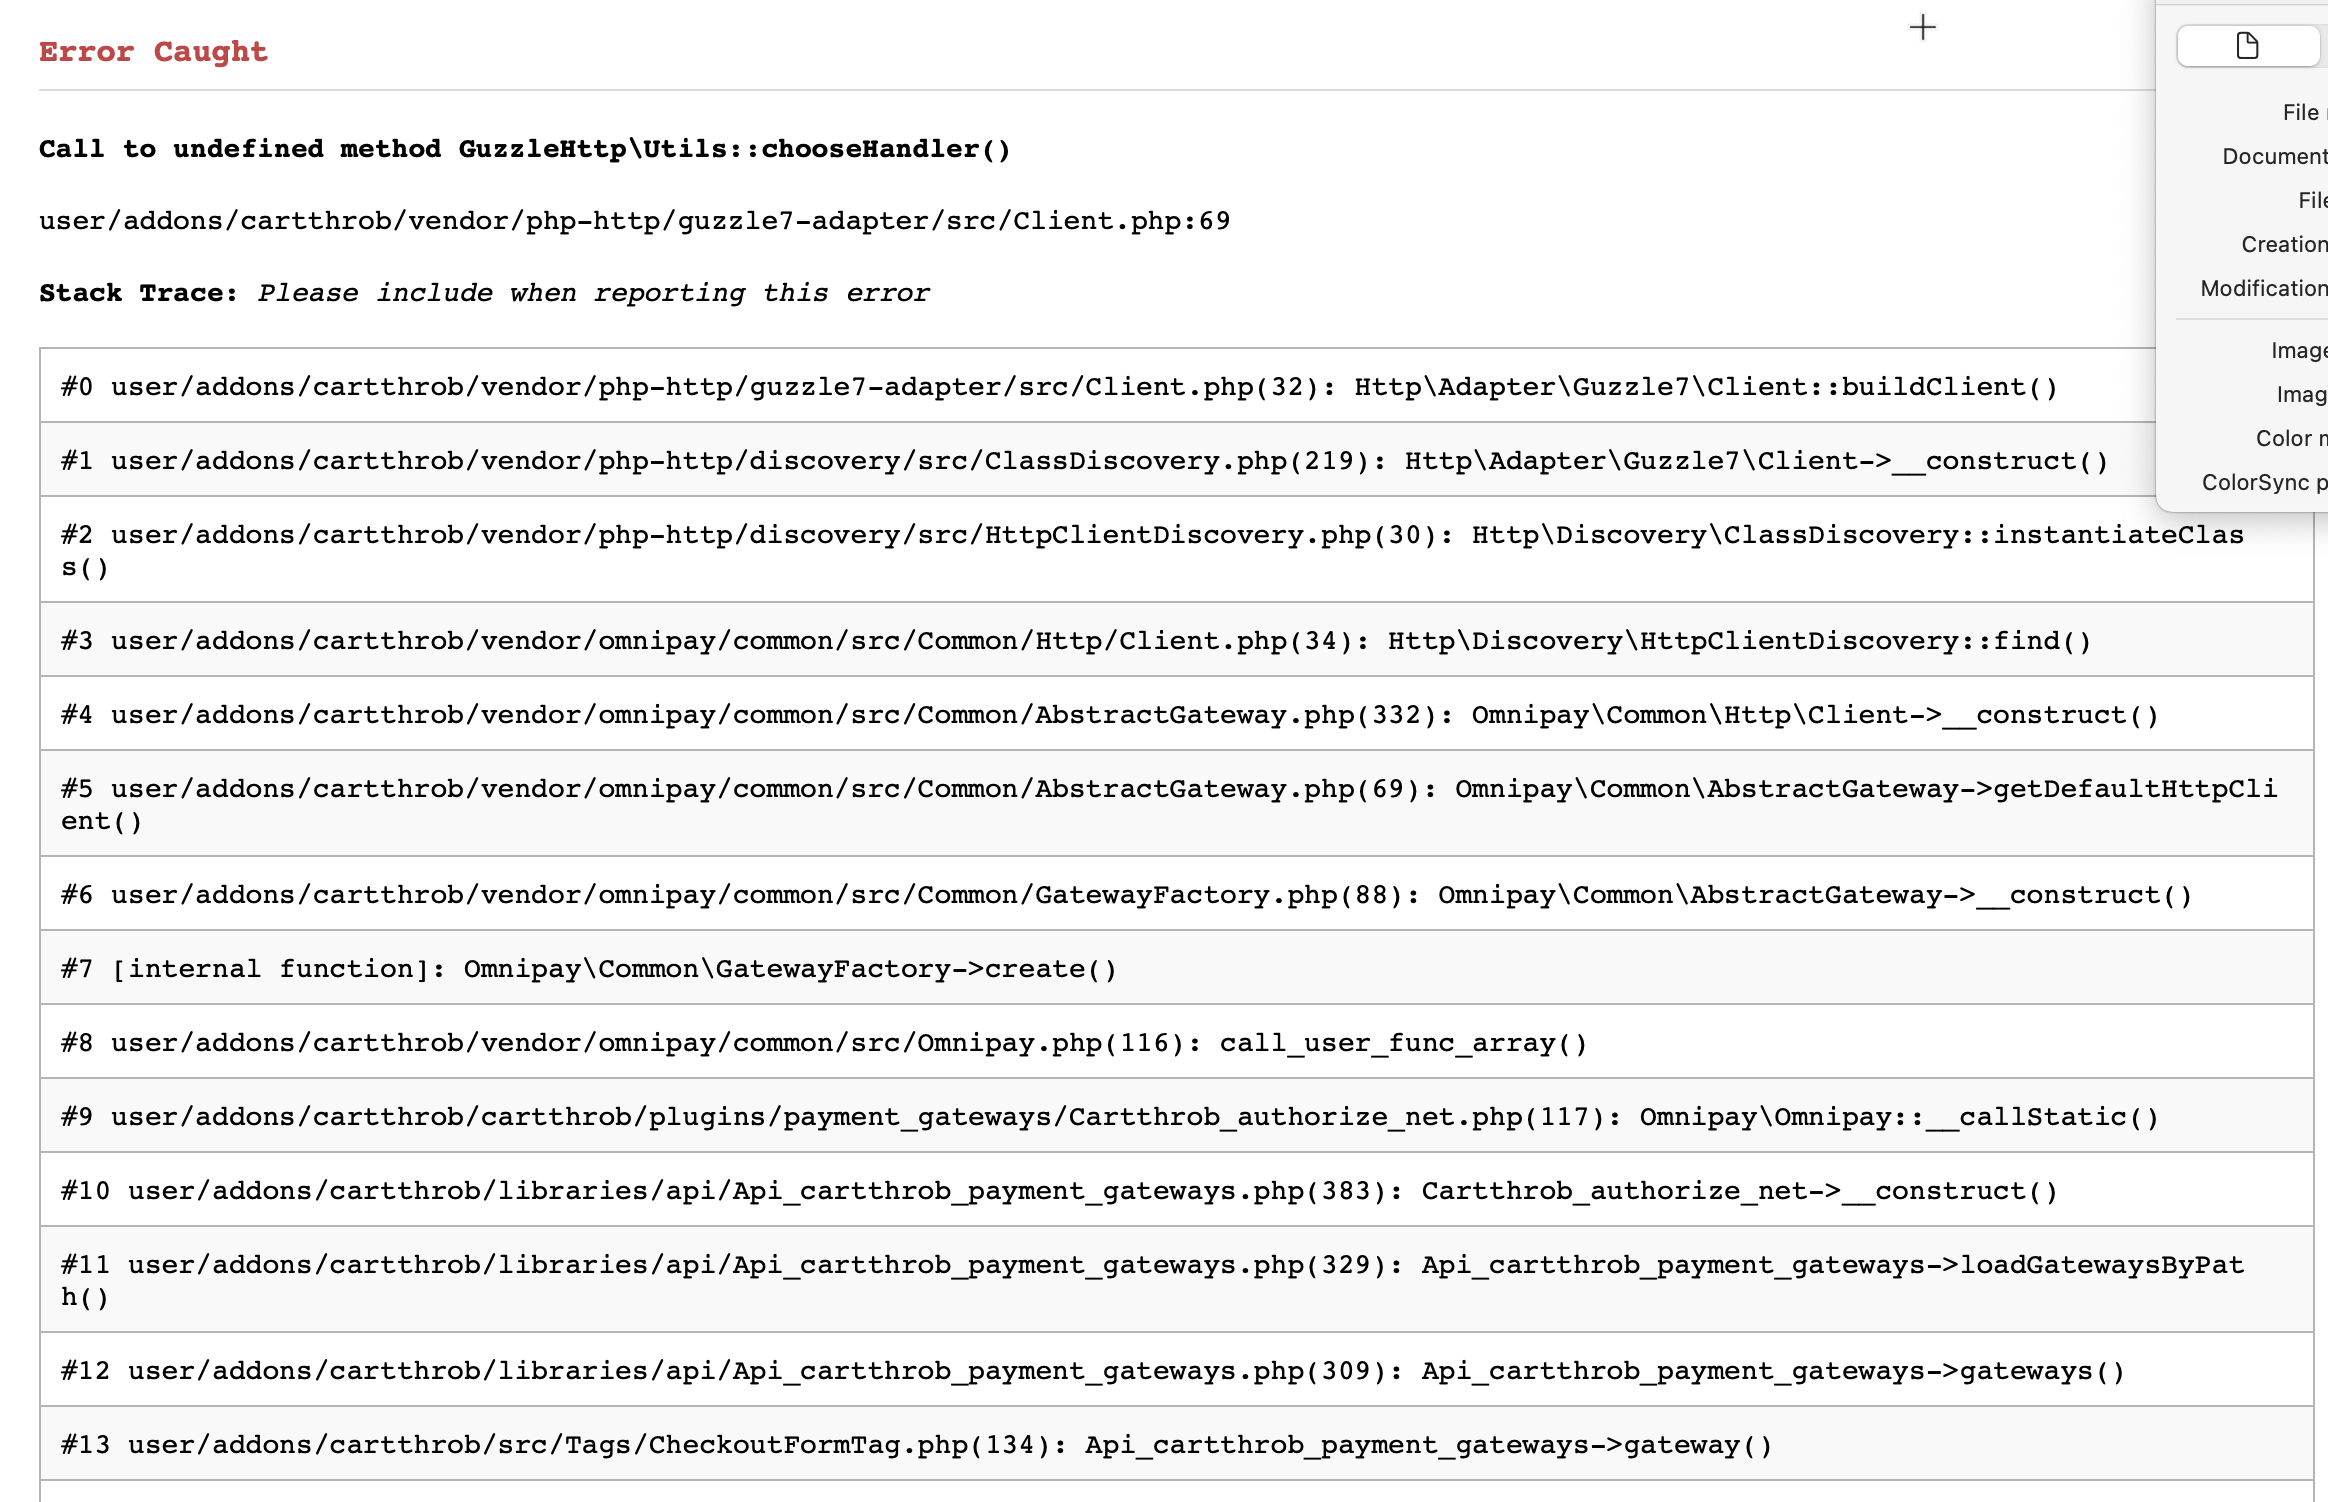2328x1502 pixels.
Task: Select stack trace row #1 ClassDiscovery.php
Action: [x=1083, y=461]
